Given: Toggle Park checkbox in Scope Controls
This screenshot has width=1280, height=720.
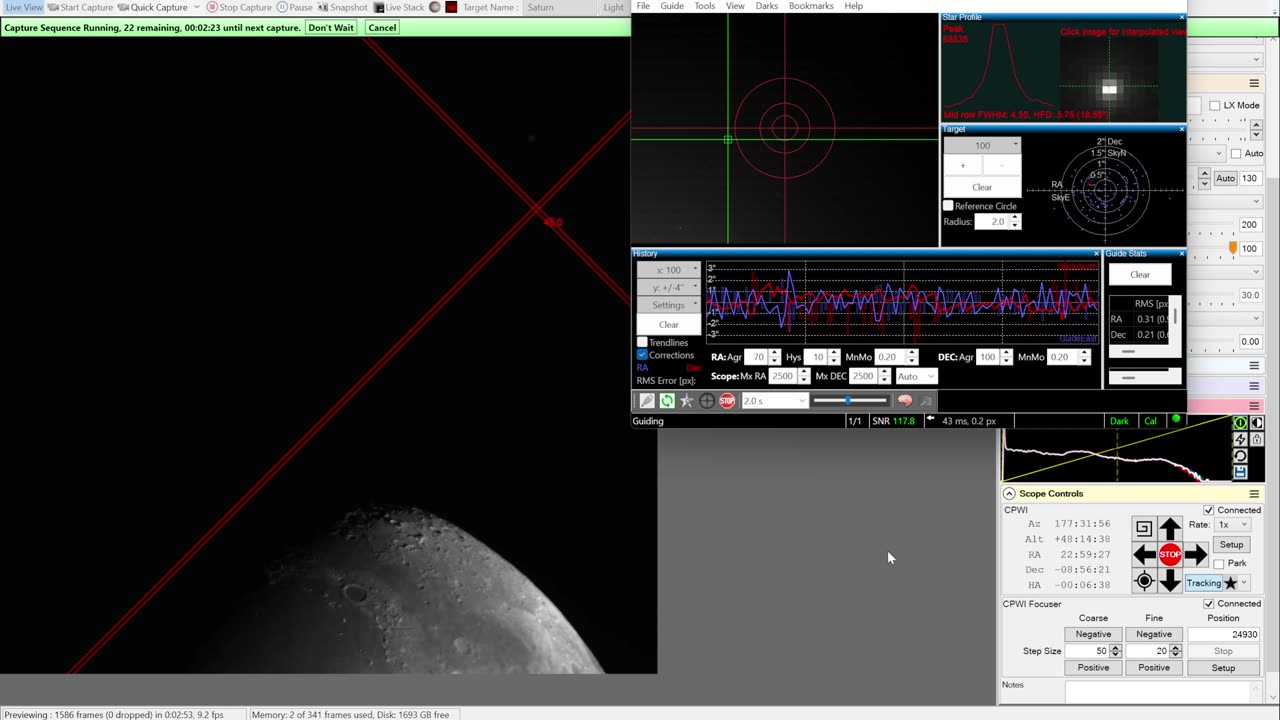Looking at the screenshot, I should click(x=1218, y=563).
